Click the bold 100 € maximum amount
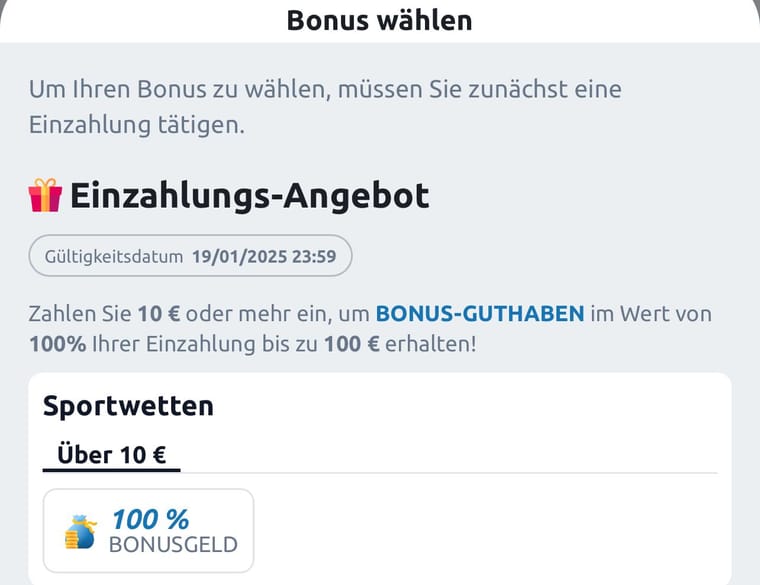760x585 pixels. coord(352,344)
